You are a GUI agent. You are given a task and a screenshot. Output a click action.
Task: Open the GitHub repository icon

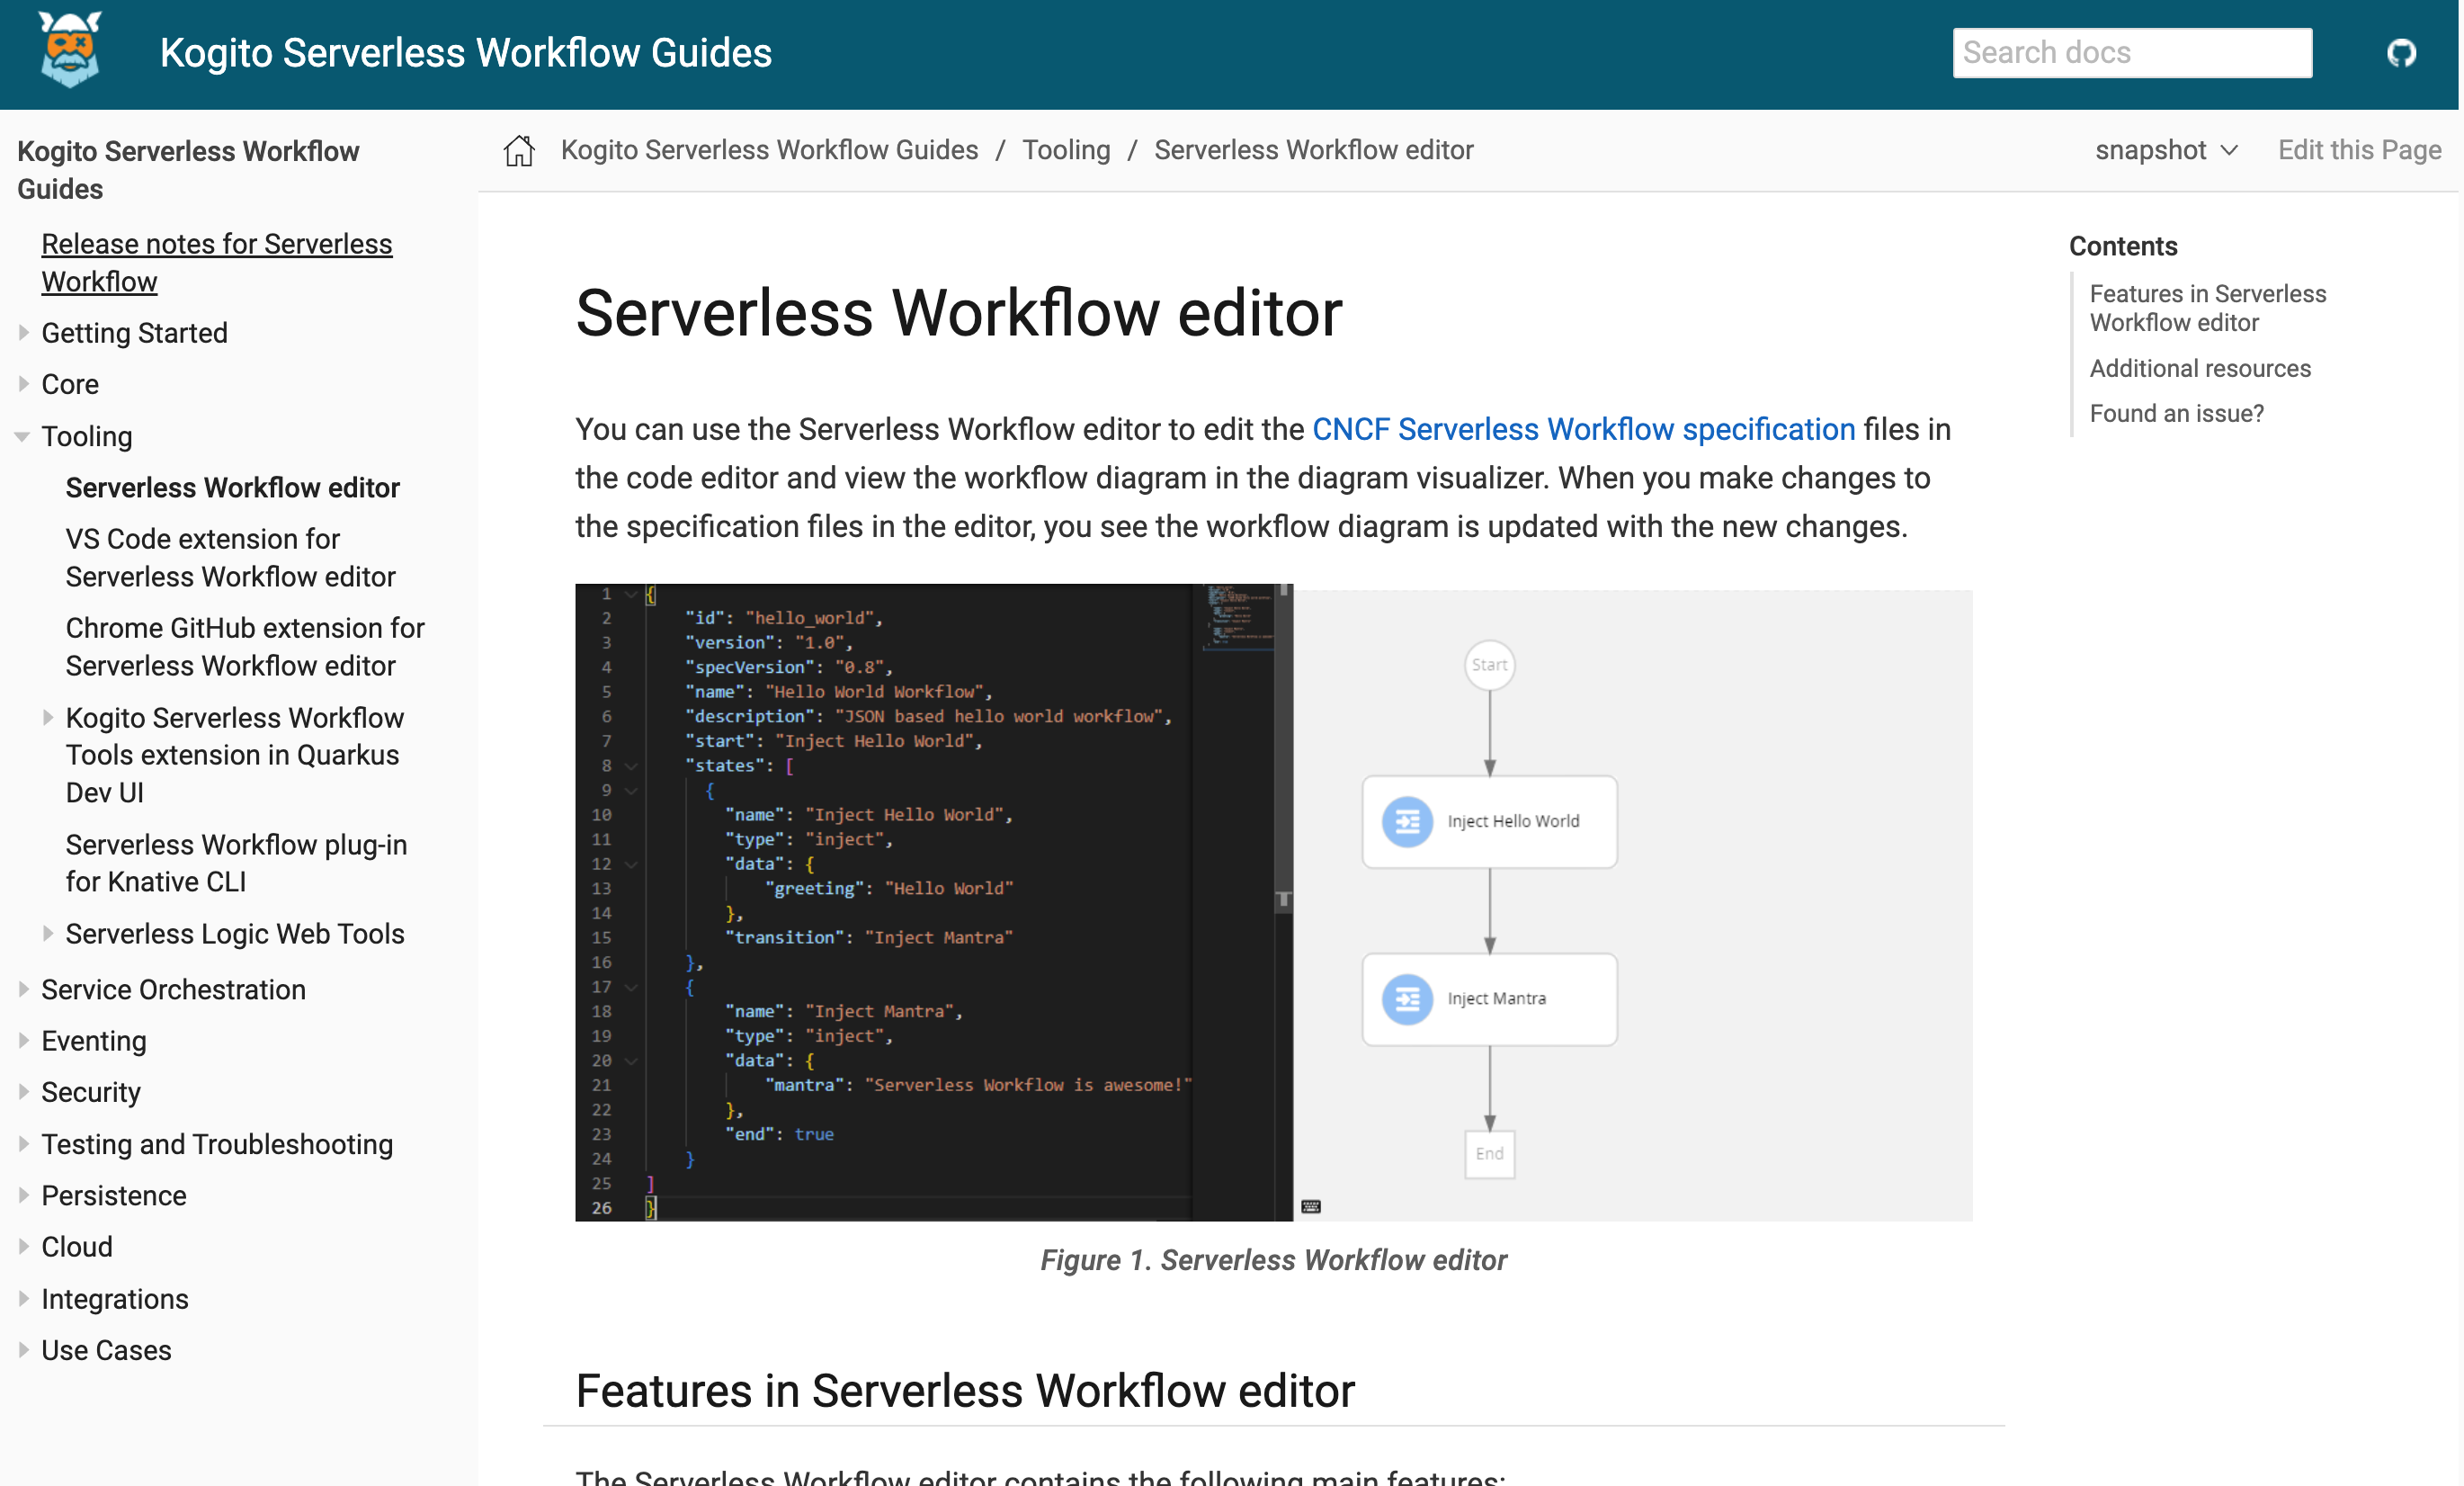pyautogui.click(x=2400, y=52)
